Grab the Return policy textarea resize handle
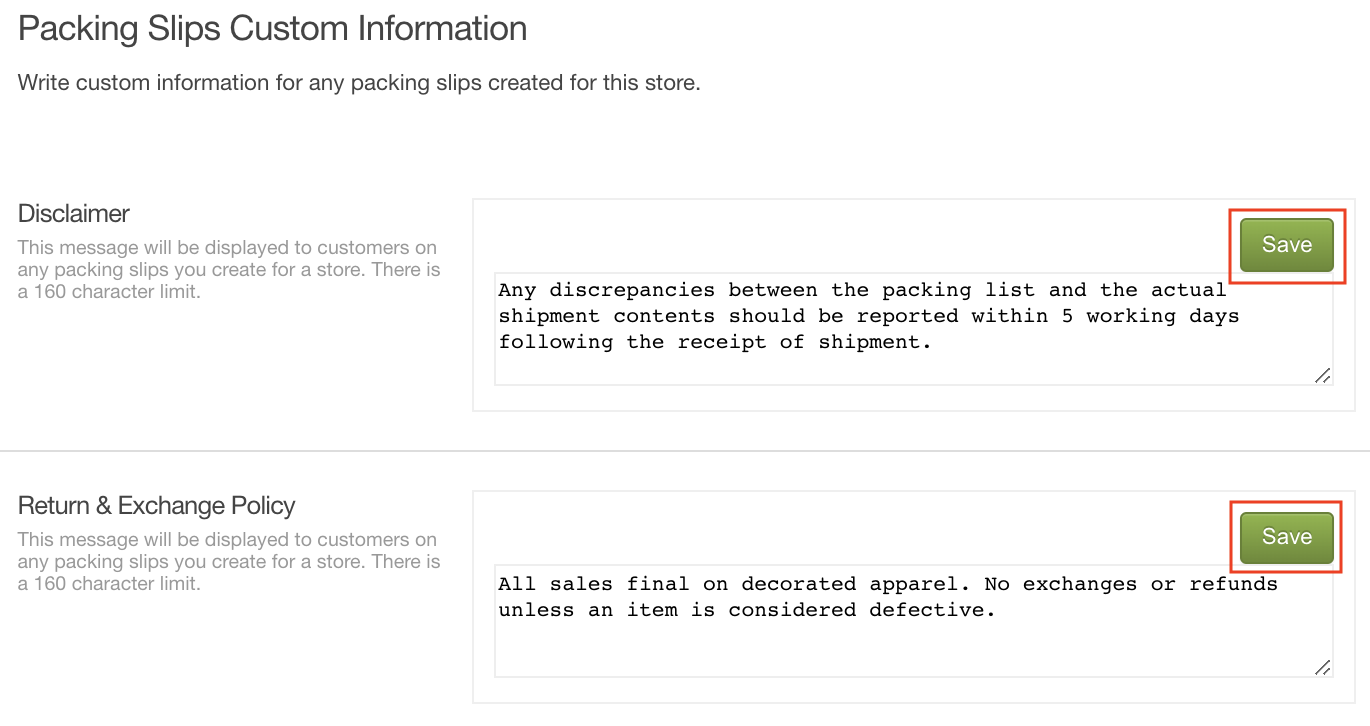The image size is (1370, 726). point(1322,667)
